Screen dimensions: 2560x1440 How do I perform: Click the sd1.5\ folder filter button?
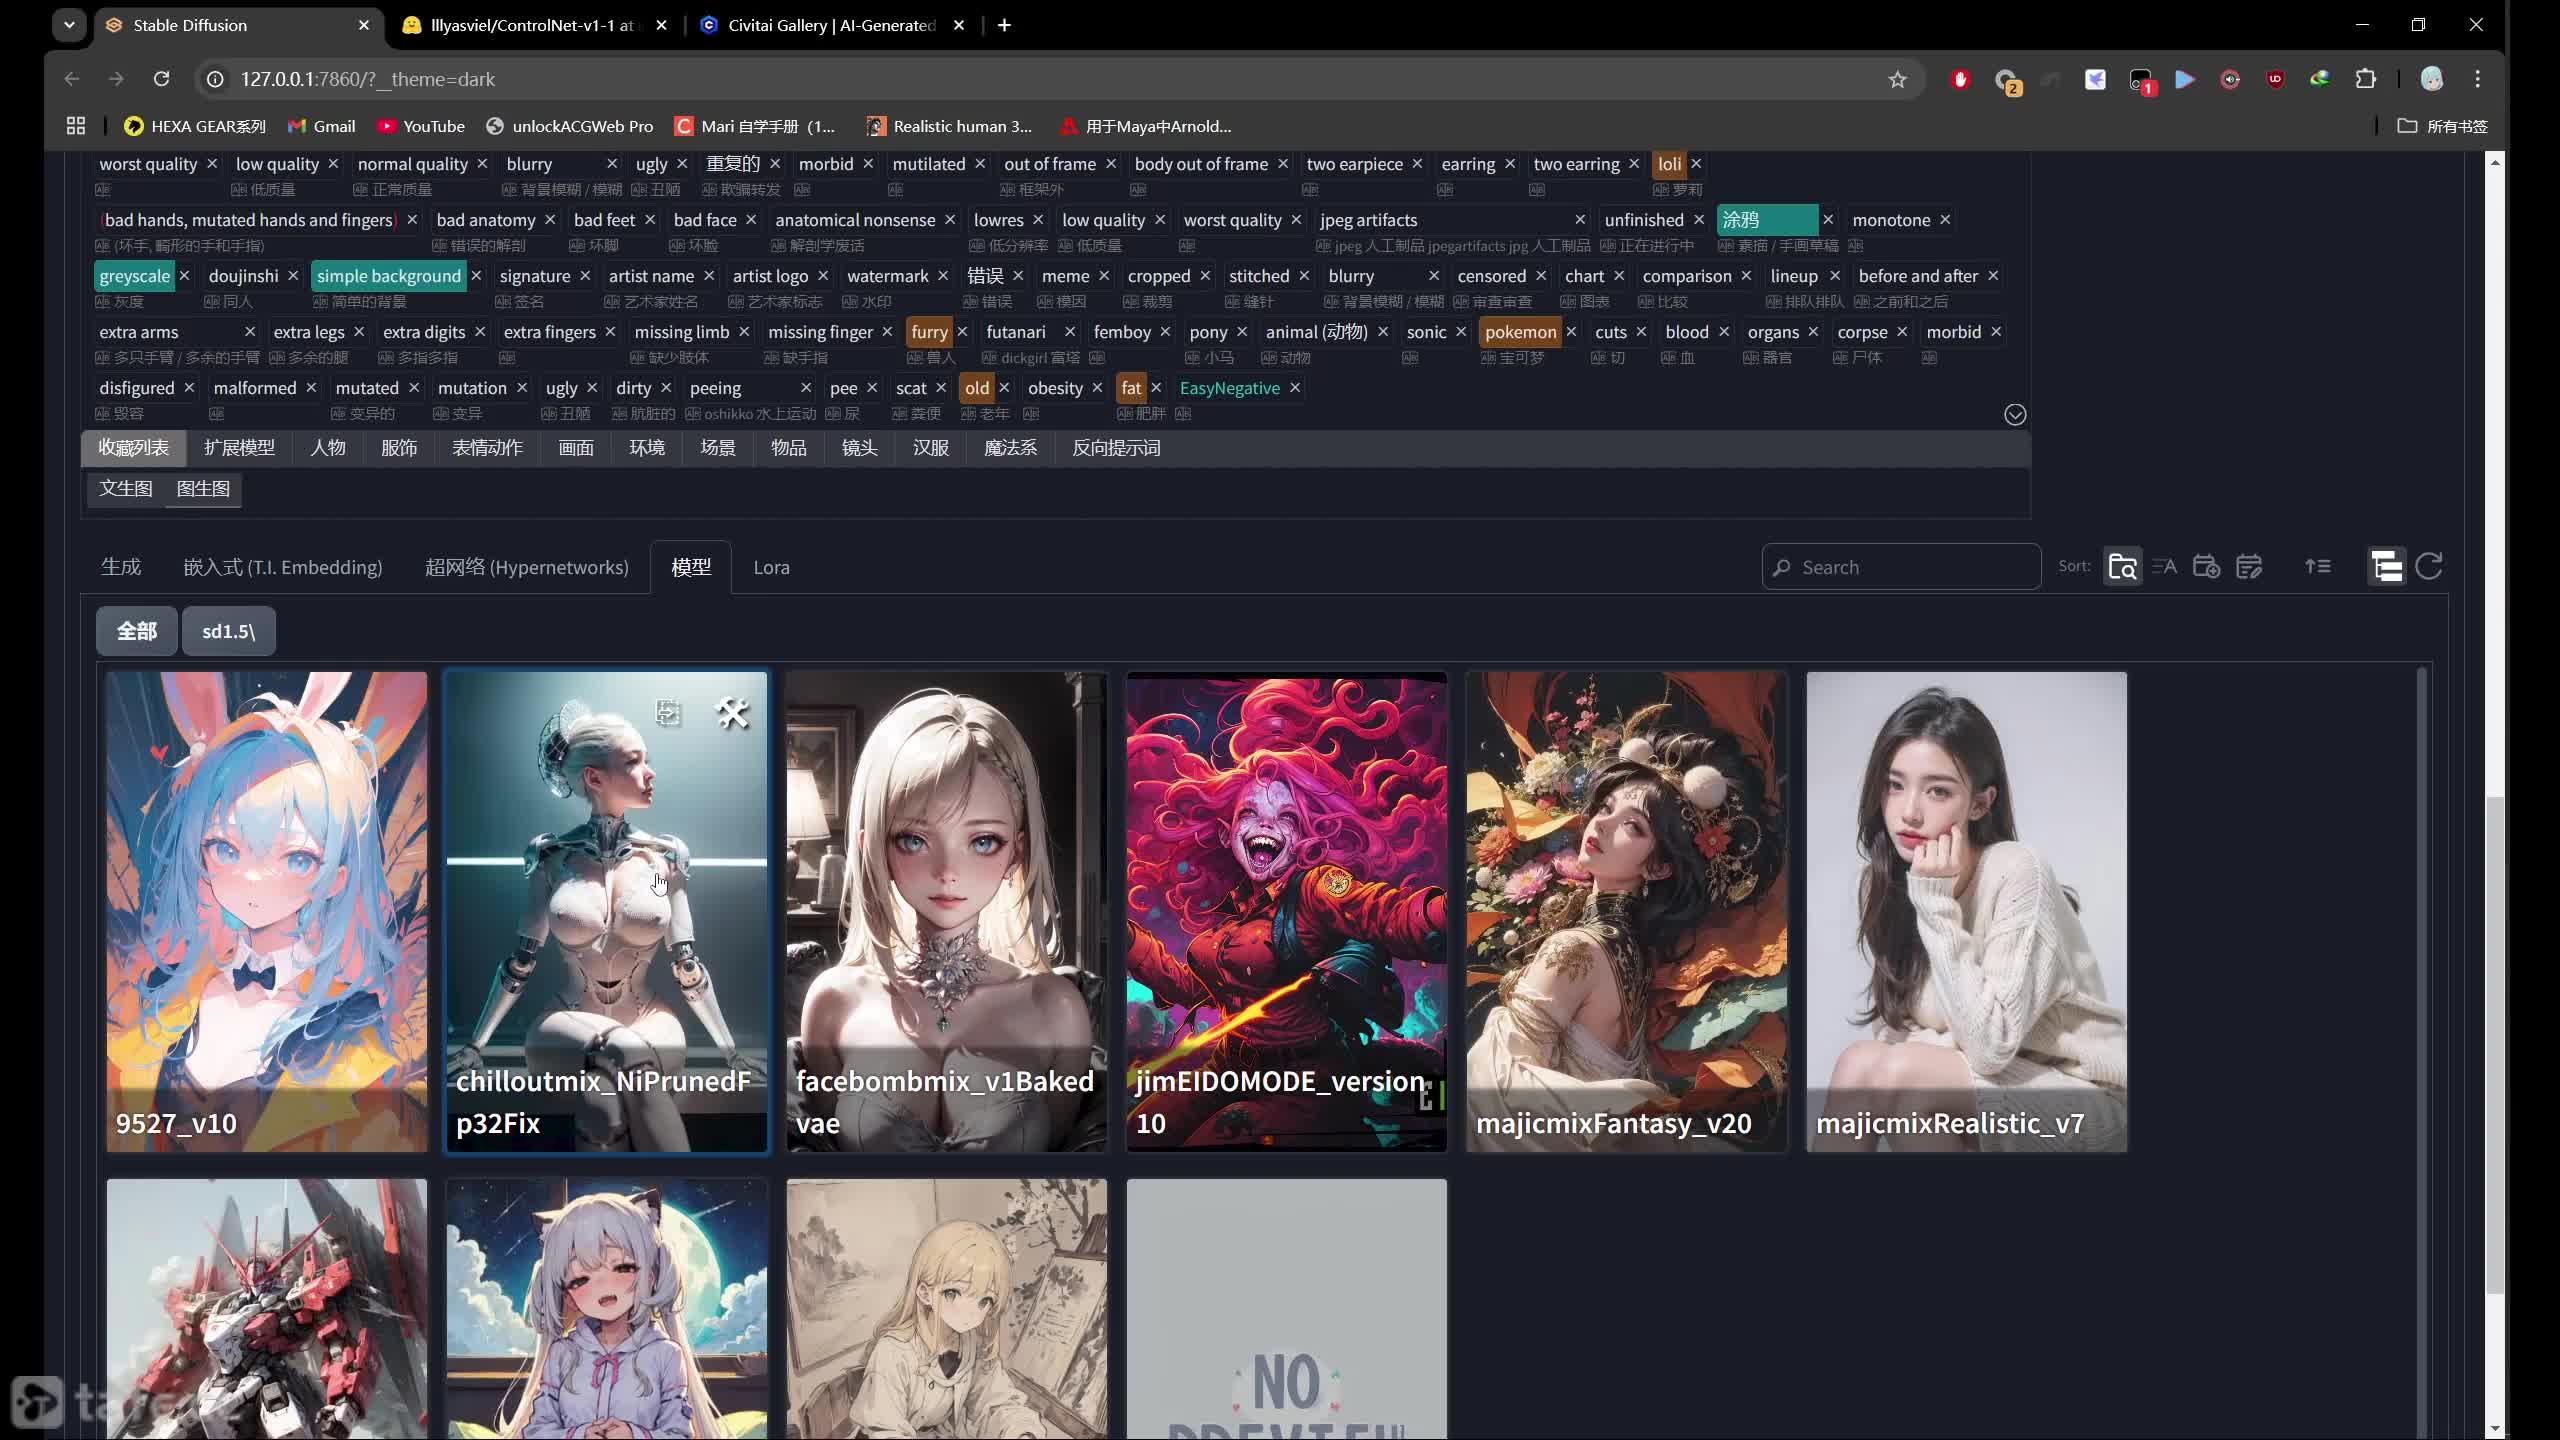tap(229, 631)
